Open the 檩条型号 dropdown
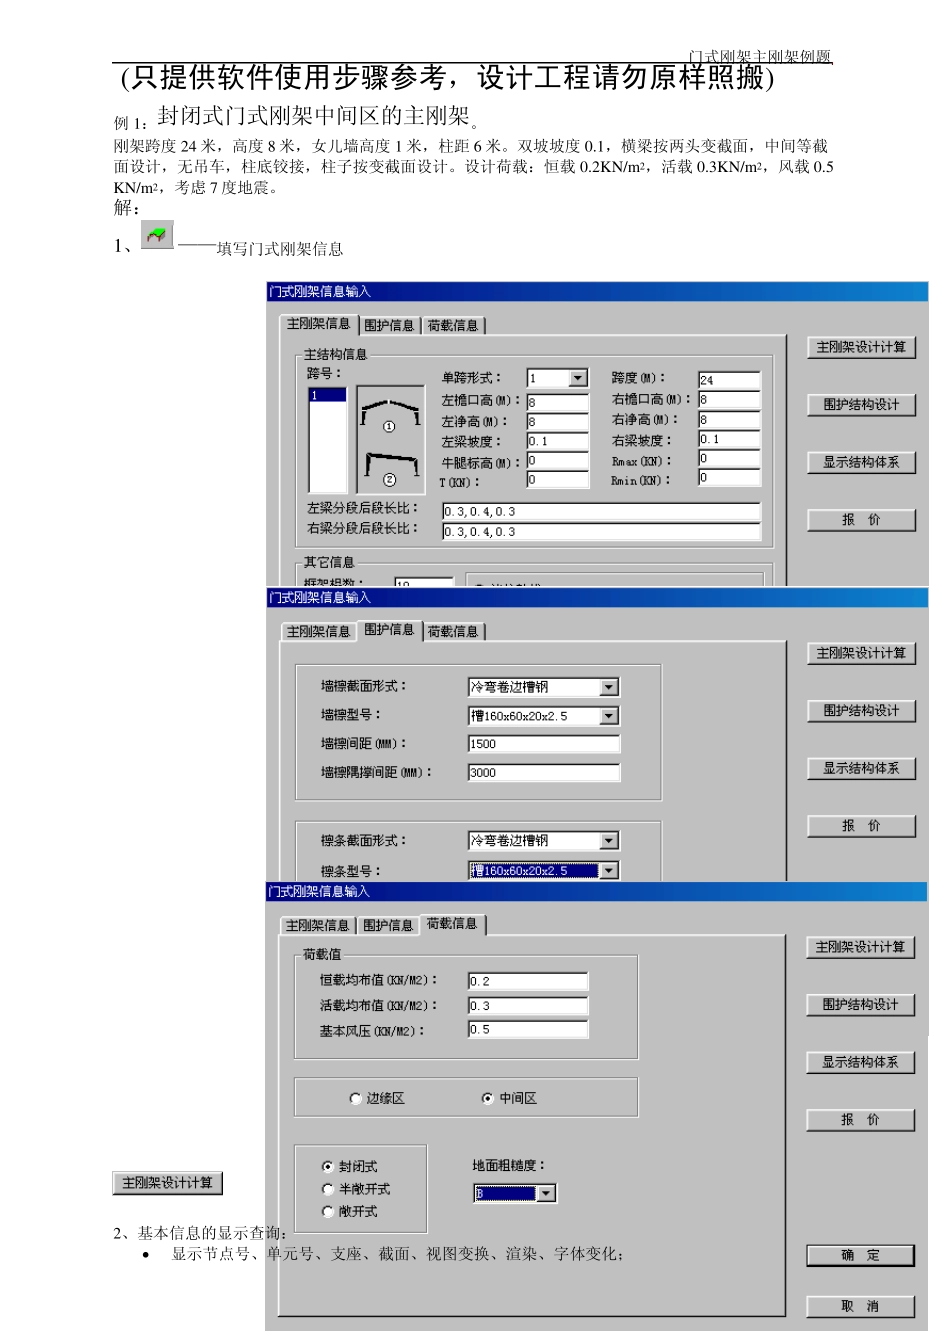950x1344 pixels. pos(609,871)
